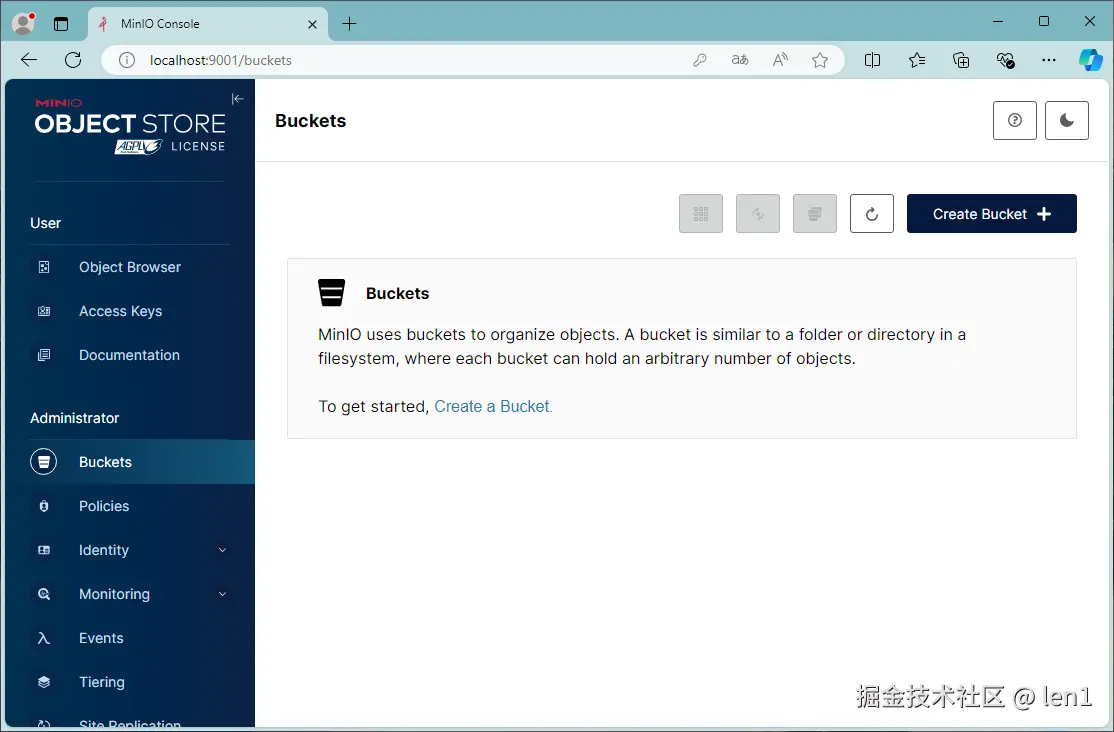Click the set replication icon button
The width and height of the screenshot is (1114, 732).
pos(757,213)
